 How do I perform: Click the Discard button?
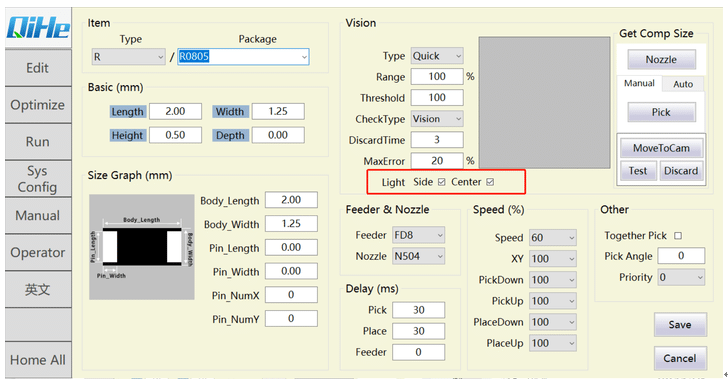(x=681, y=171)
